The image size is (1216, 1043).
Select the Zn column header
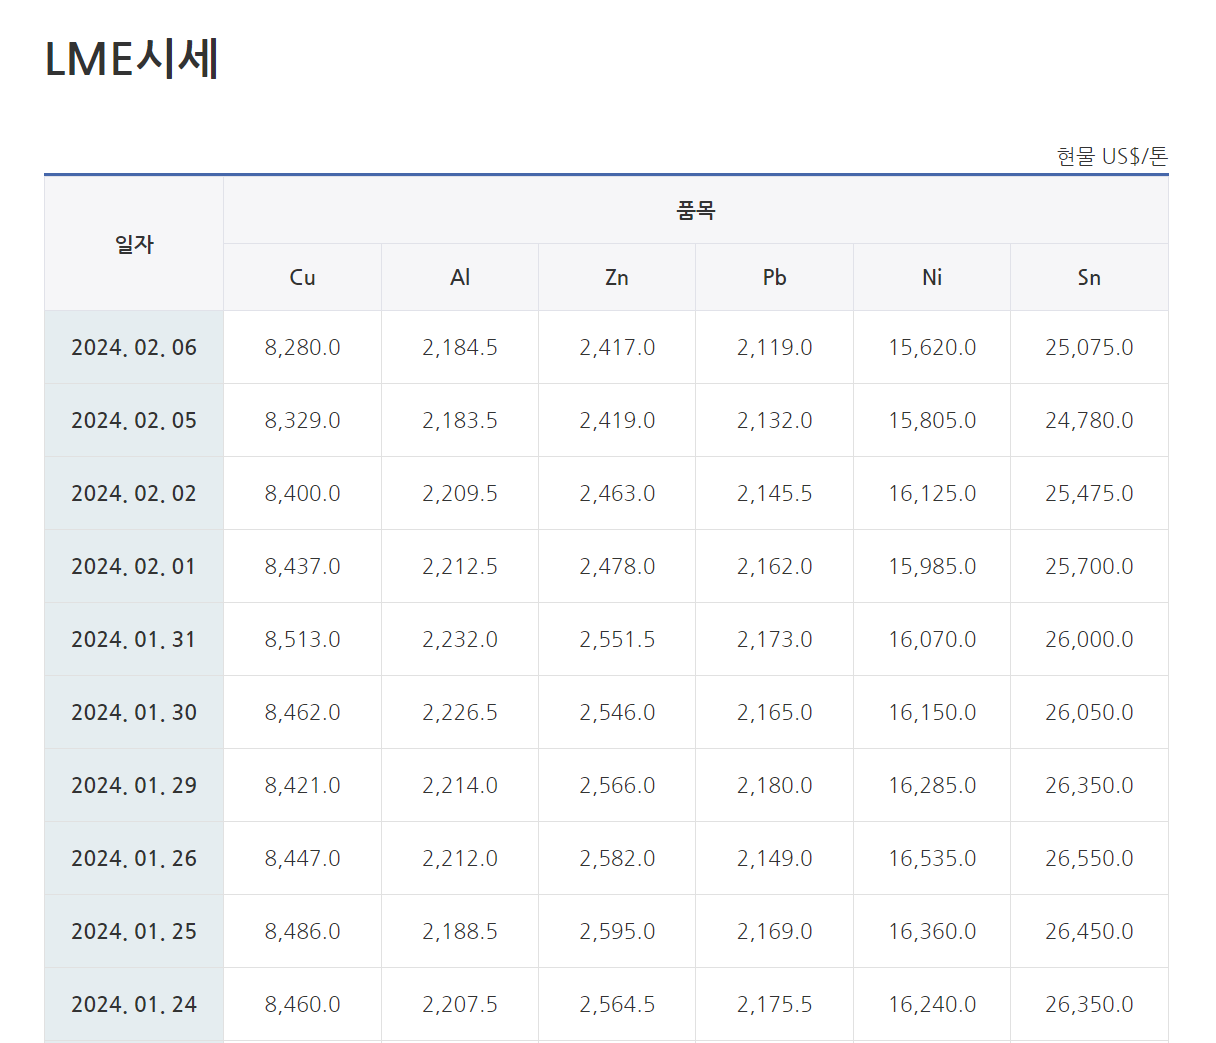[x=617, y=278]
